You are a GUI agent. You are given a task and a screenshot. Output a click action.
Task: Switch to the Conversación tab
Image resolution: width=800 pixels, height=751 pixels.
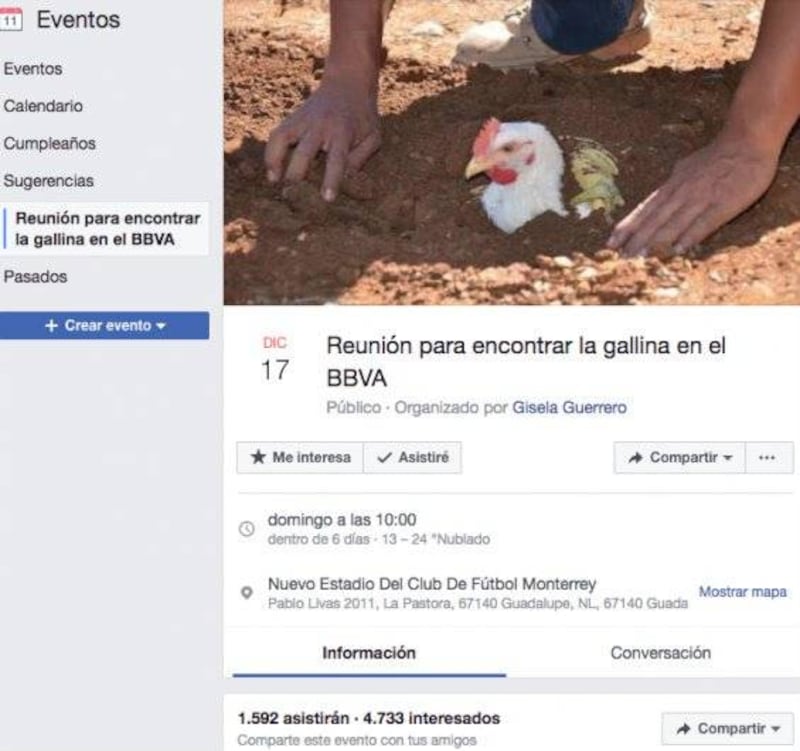(660, 653)
